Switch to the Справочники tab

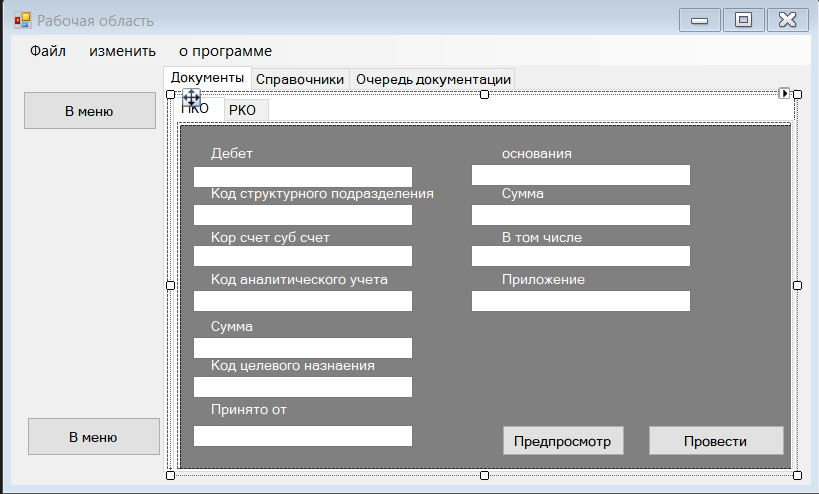tap(300, 79)
